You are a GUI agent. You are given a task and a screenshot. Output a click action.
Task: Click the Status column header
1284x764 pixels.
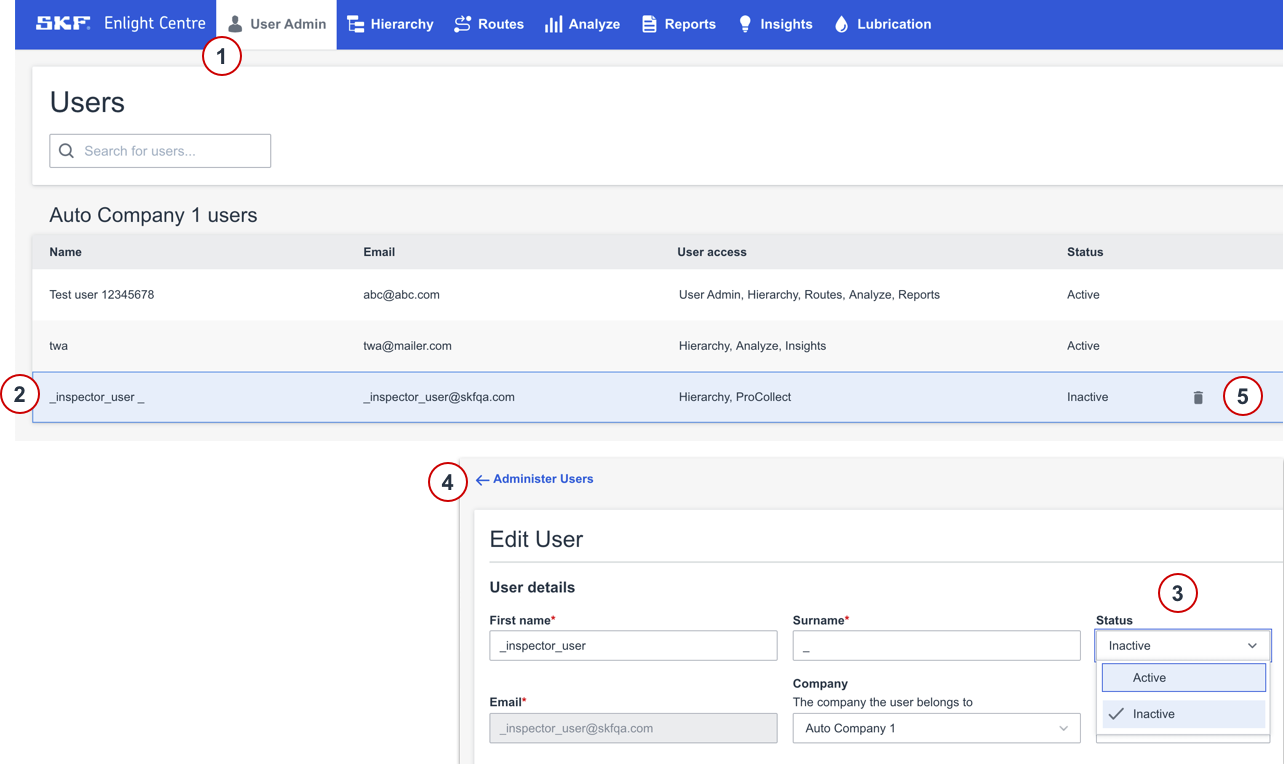point(1085,252)
